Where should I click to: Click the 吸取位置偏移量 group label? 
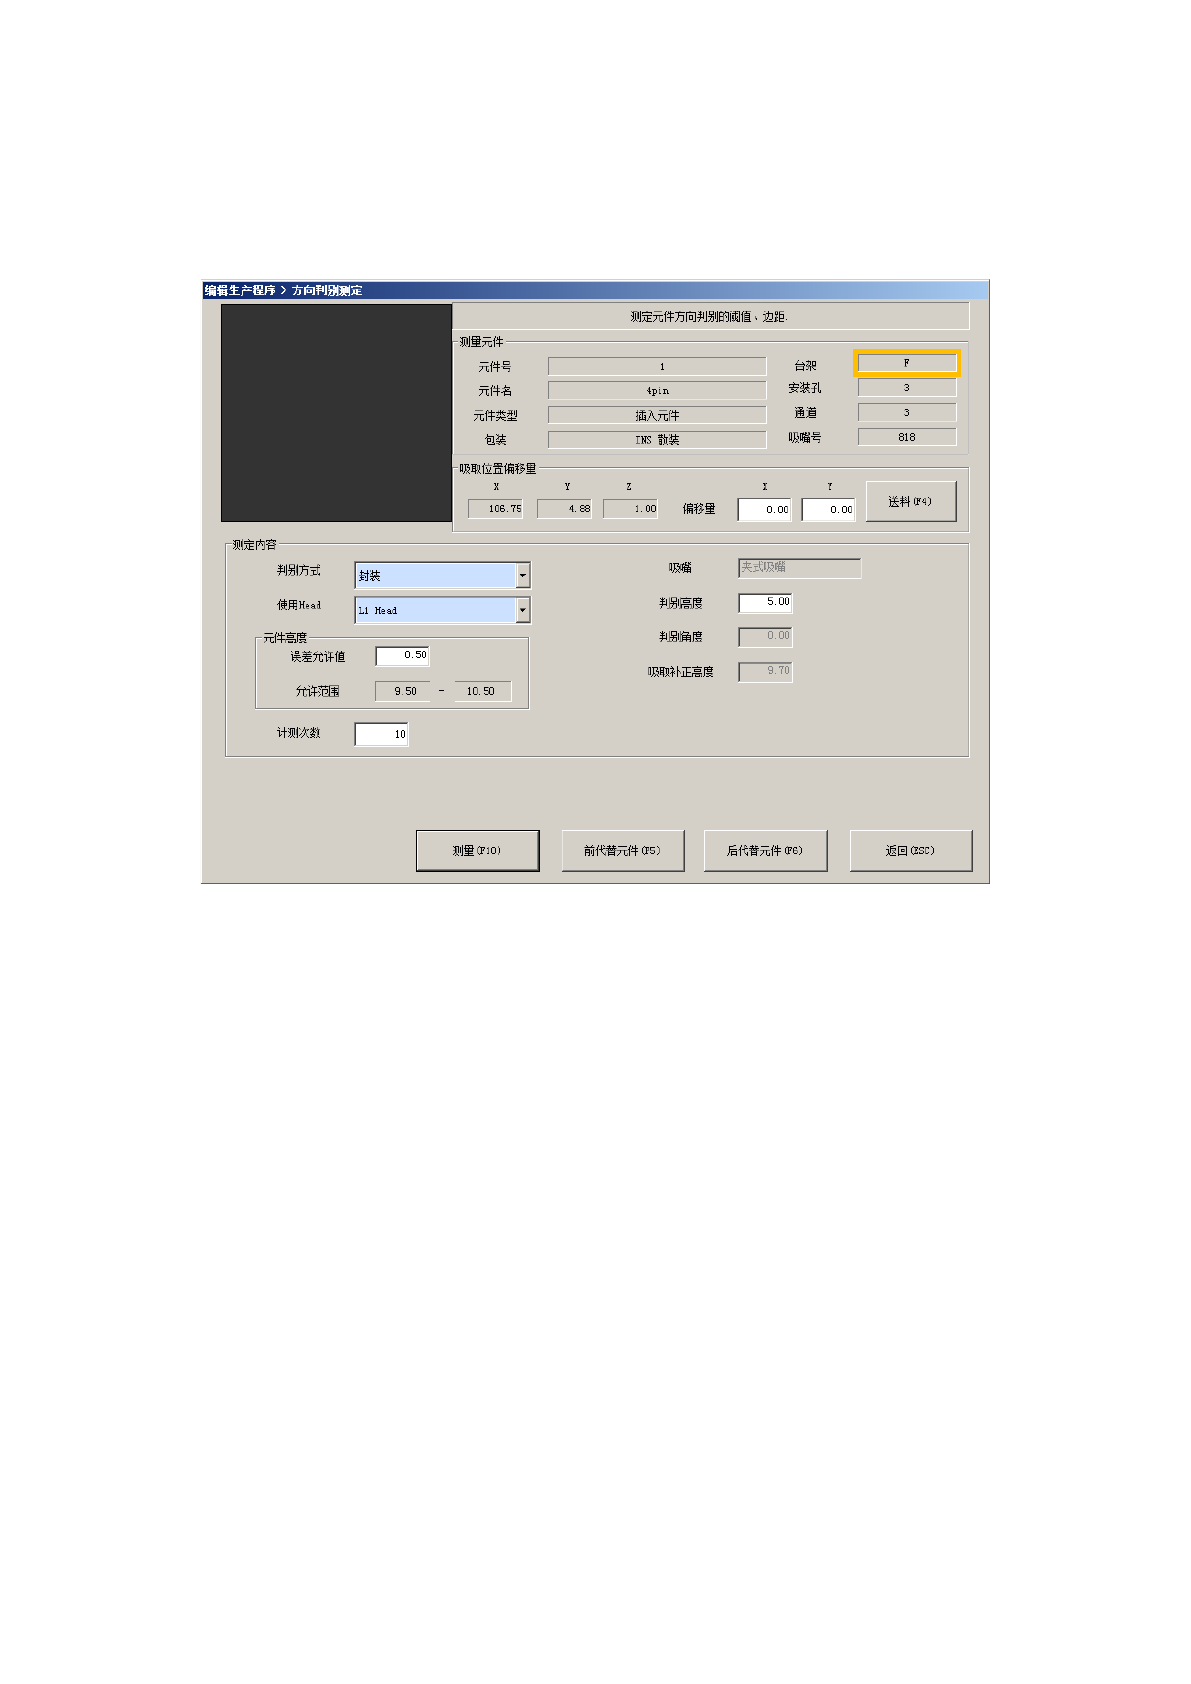[x=498, y=468]
